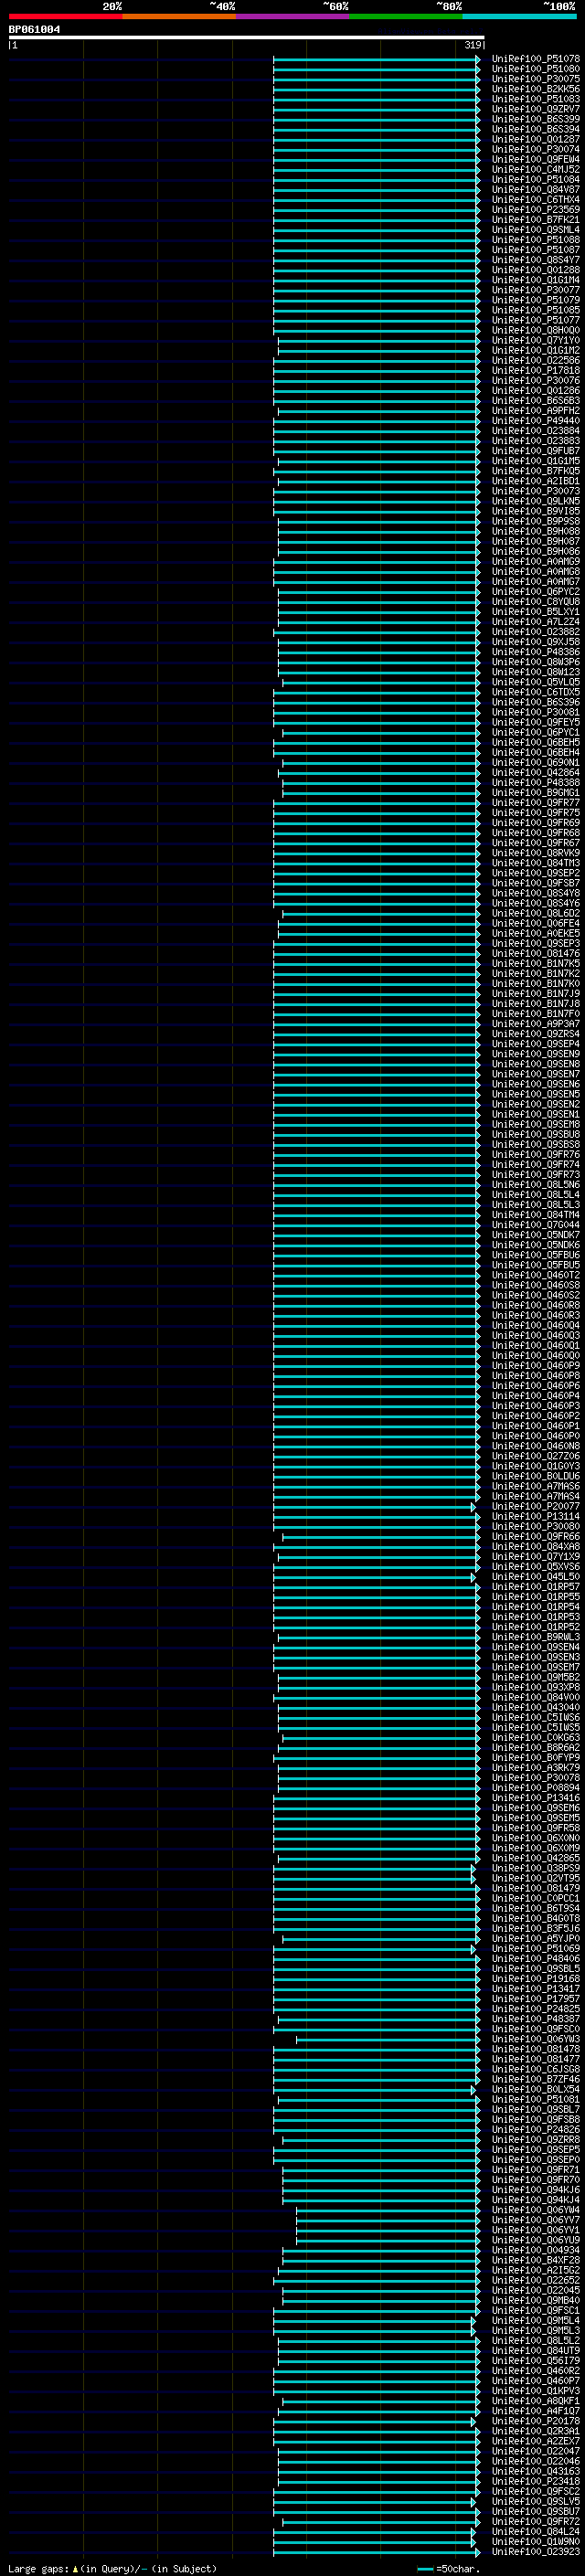Select the UniRef100_Q84XA8 label
Image resolution: width=585 pixels, height=2576 pixels.
[536, 1547]
